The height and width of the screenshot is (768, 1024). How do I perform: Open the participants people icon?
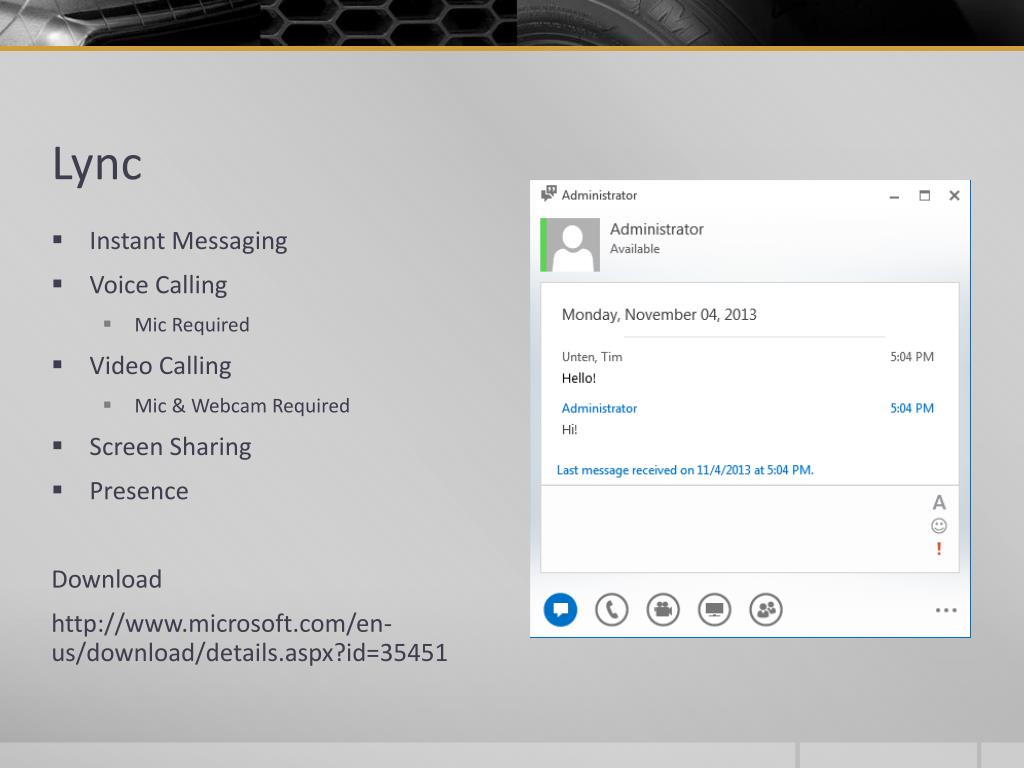pyautogui.click(x=766, y=609)
